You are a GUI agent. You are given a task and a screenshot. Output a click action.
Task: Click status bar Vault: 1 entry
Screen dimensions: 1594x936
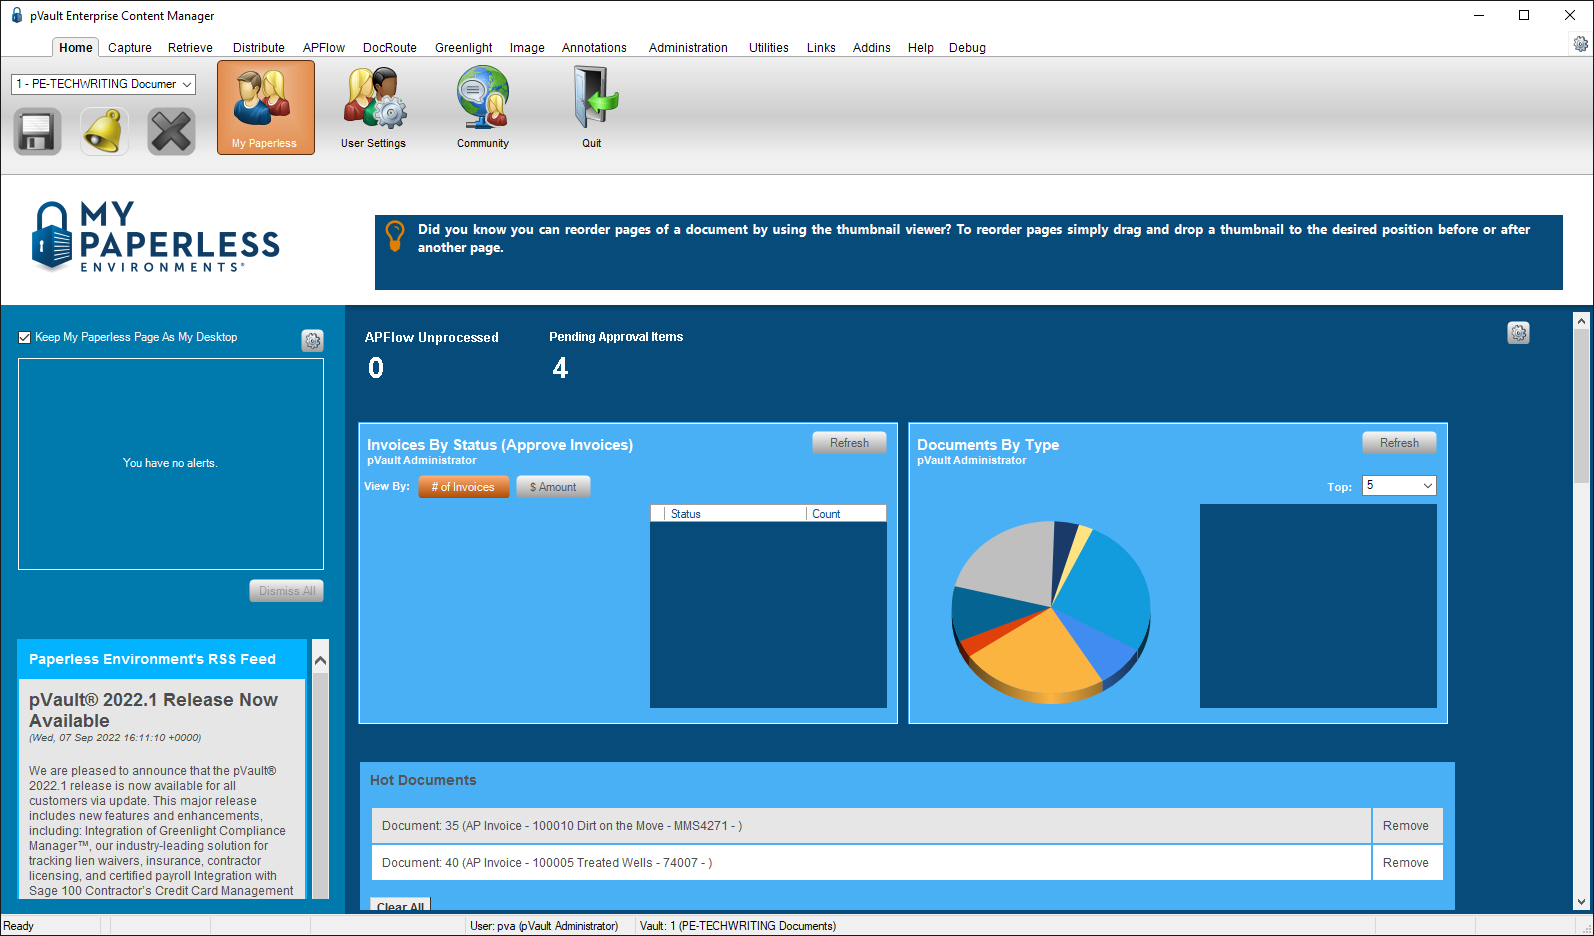pos(738,926)
